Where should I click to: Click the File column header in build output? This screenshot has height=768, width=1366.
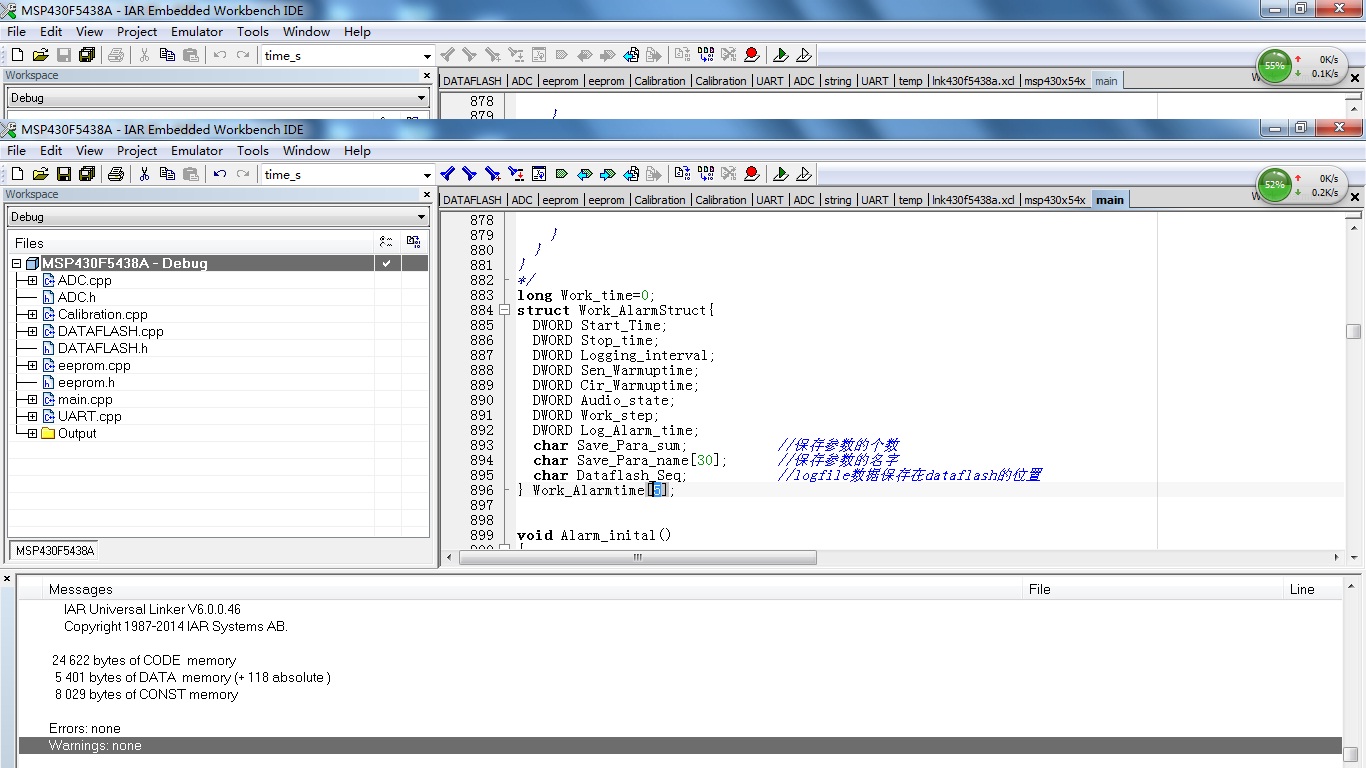1153,589
